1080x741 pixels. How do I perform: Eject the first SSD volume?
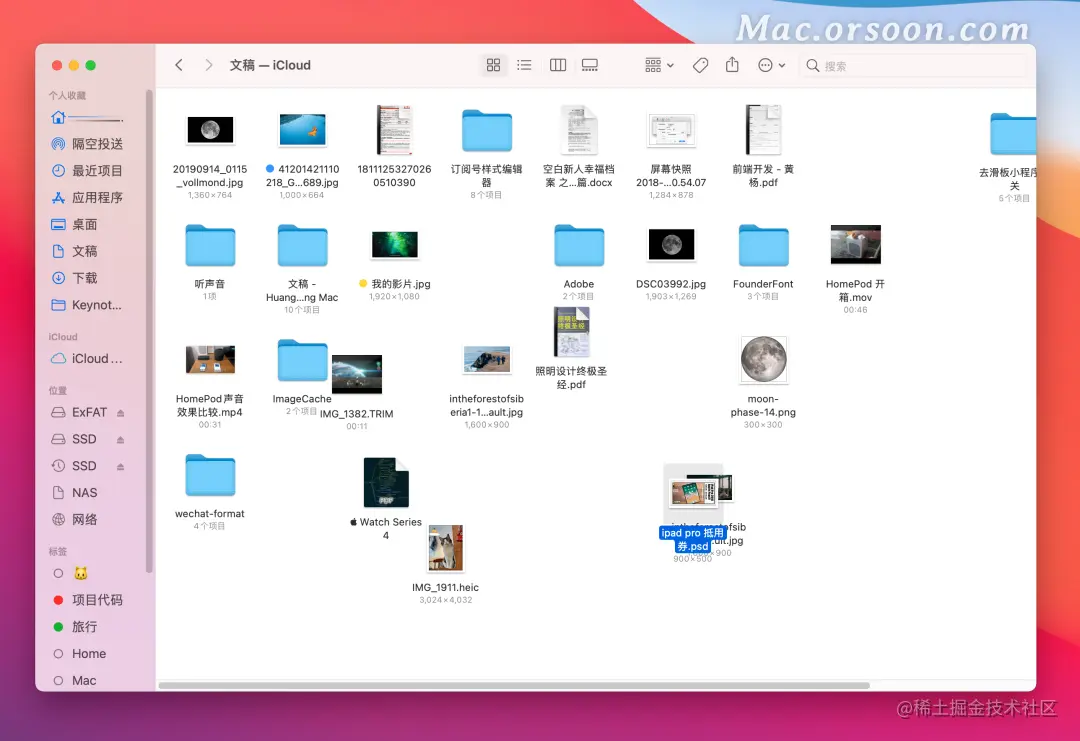[121, 440]
